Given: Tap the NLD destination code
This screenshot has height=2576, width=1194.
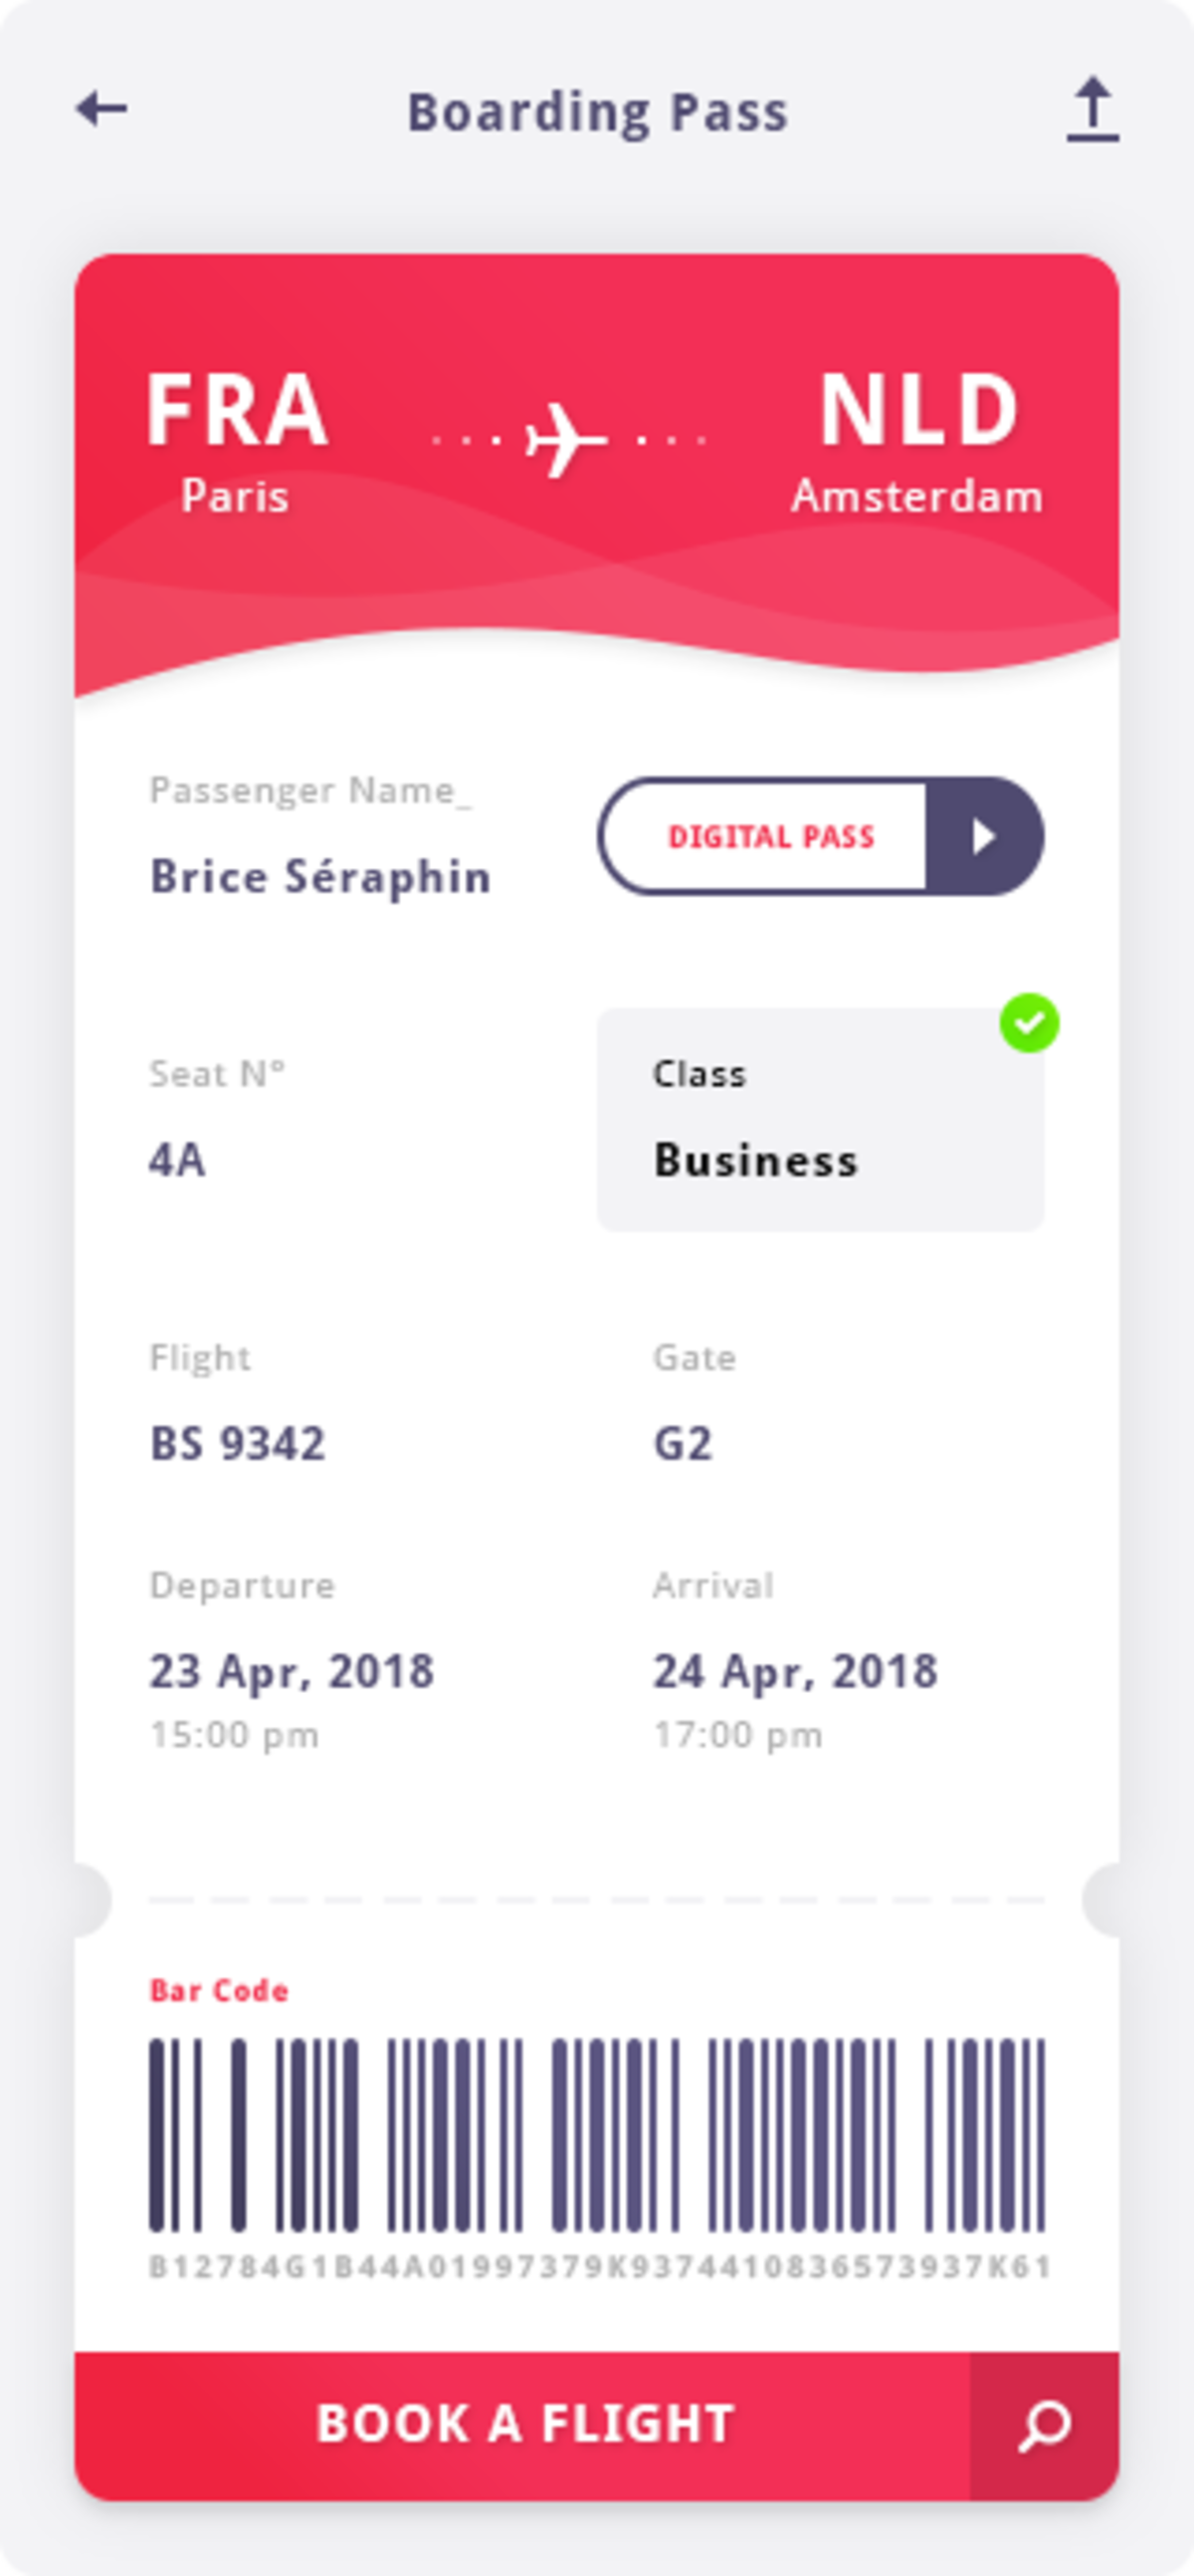Looking at the screenshot, I should (x=919, y=410).
